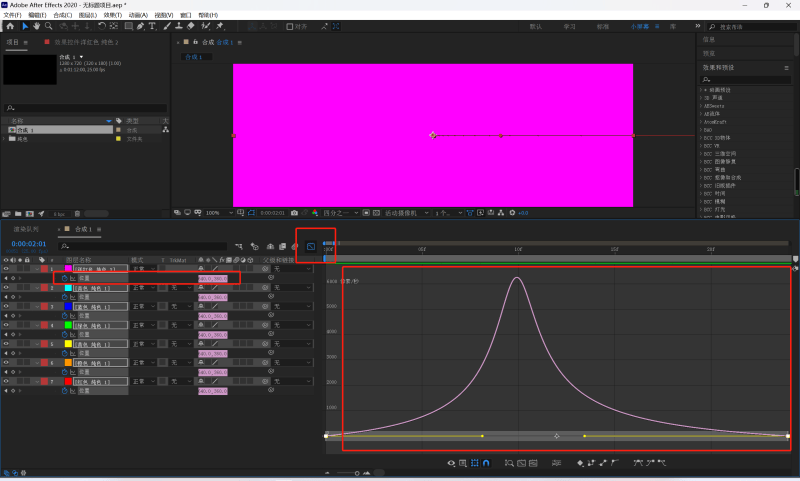800x481 pixels.
Task: Click the position stopwatch on layer 1
Action: click(64, 278)
